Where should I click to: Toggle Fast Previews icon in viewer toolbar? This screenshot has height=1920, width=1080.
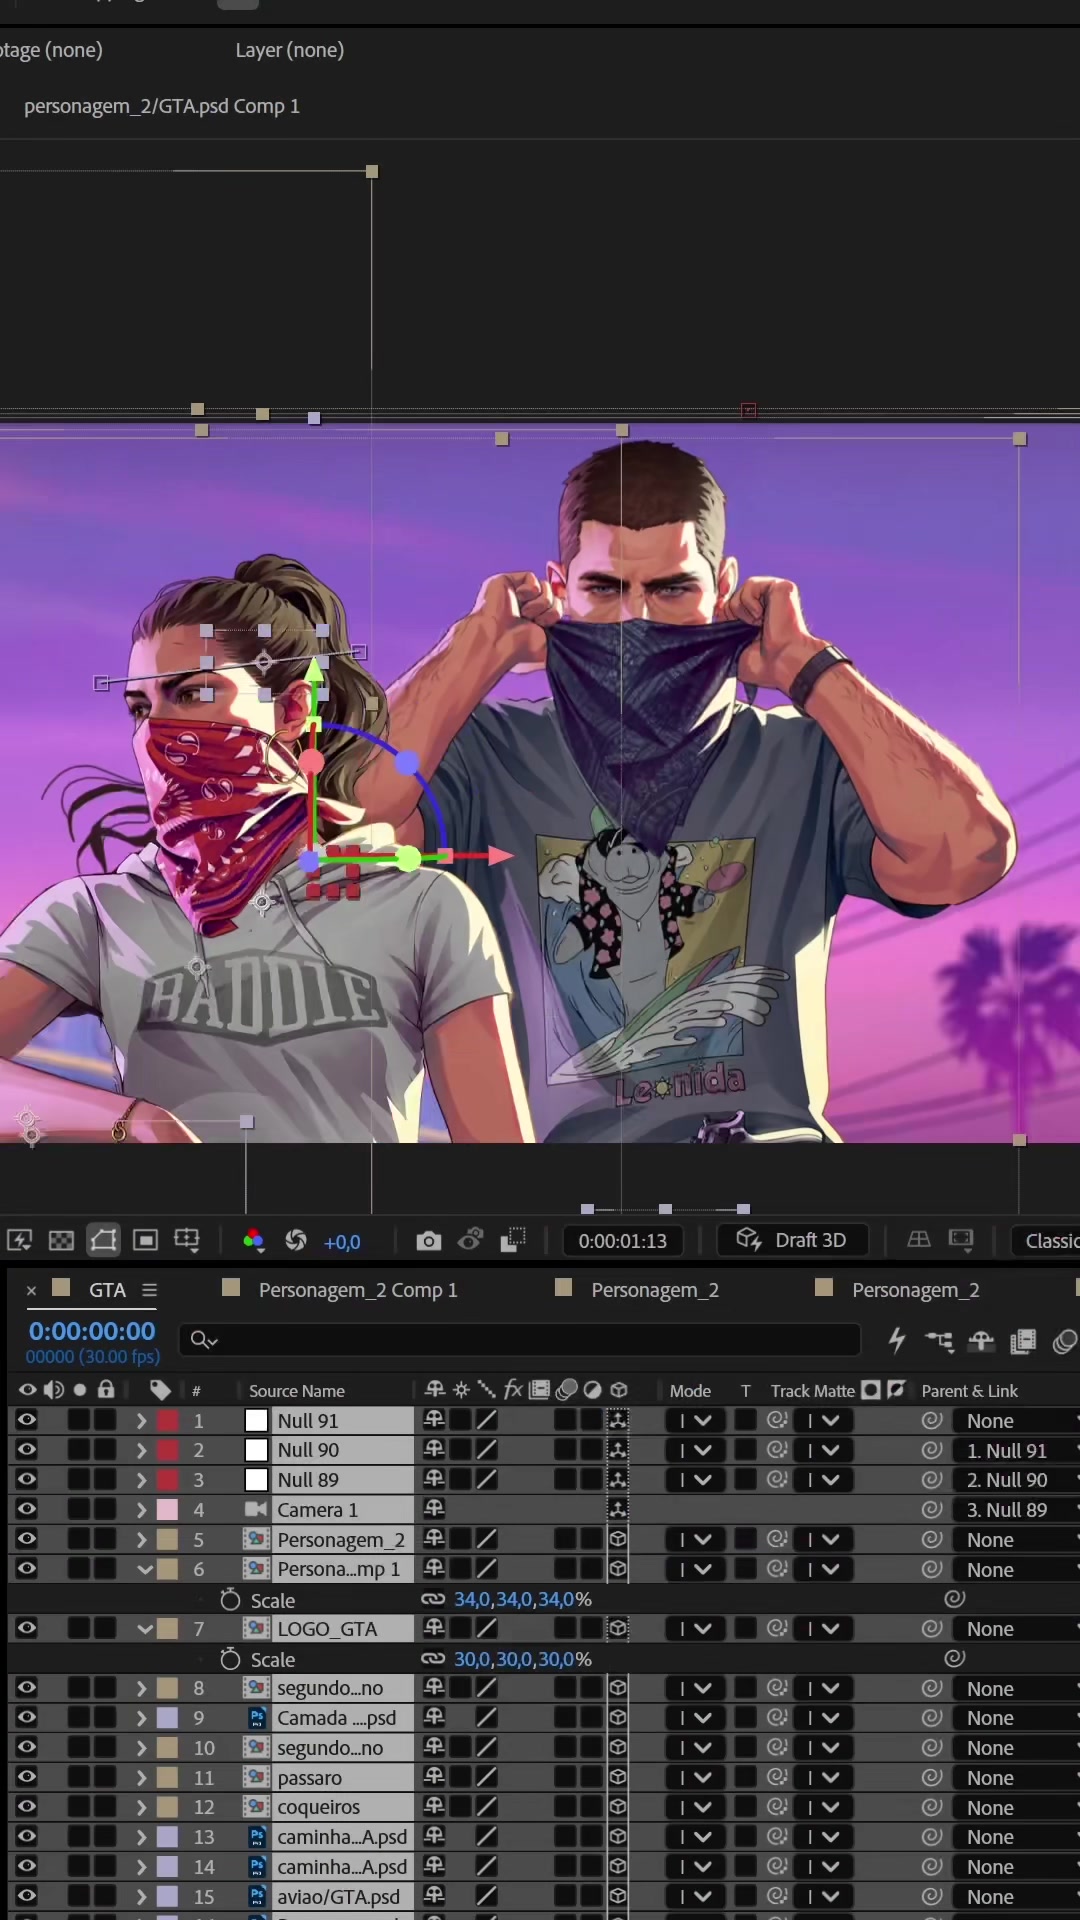pyautogui.click(x=20, y=1241)
